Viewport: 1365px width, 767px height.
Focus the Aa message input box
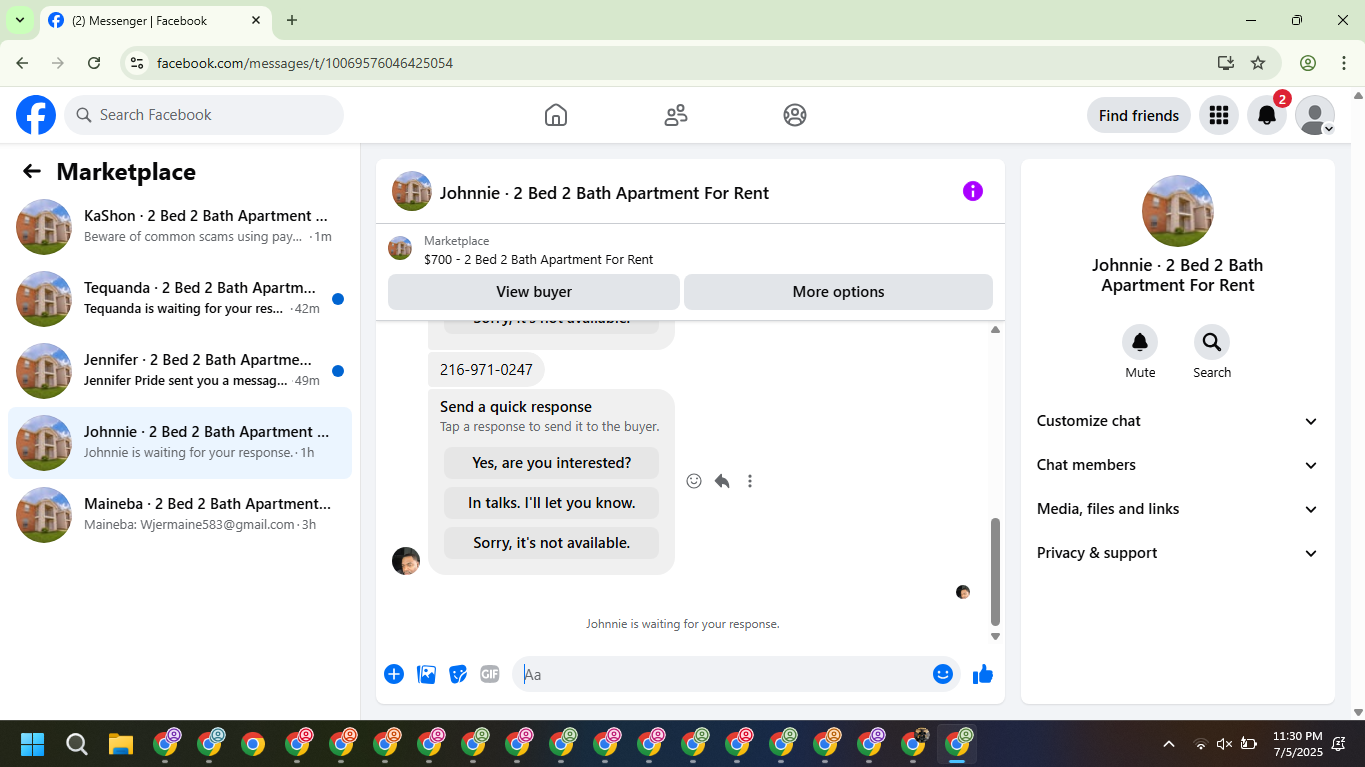coord(724,674)
